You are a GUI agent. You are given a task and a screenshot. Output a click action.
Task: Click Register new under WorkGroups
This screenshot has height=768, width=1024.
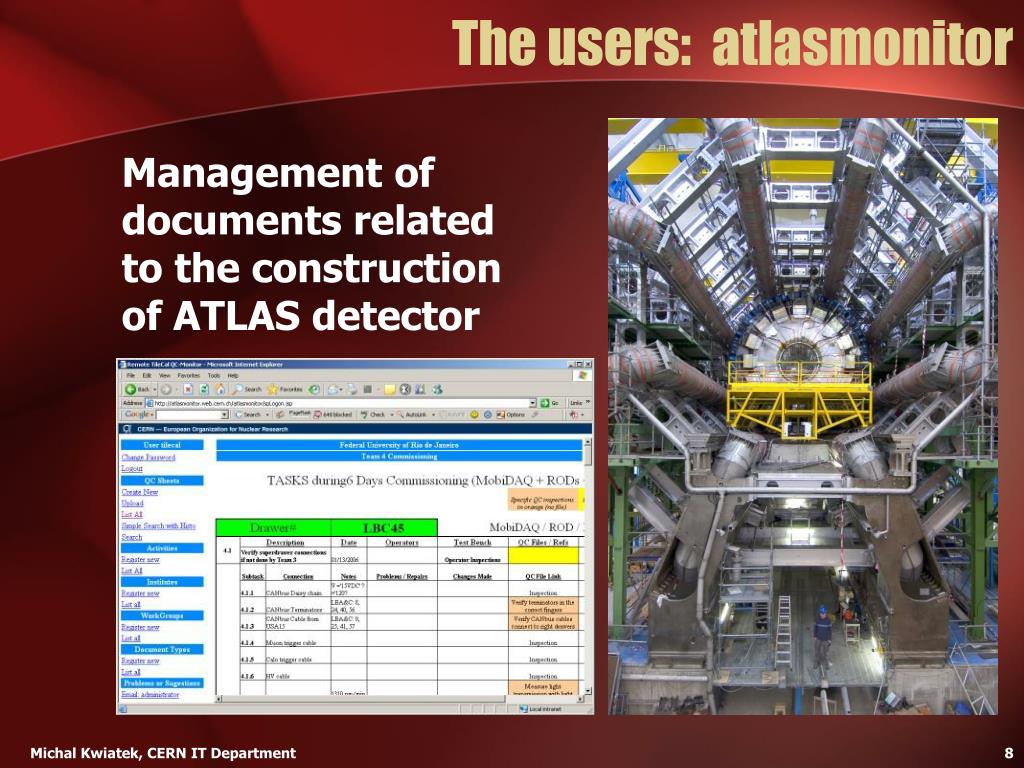coord(140,627)
